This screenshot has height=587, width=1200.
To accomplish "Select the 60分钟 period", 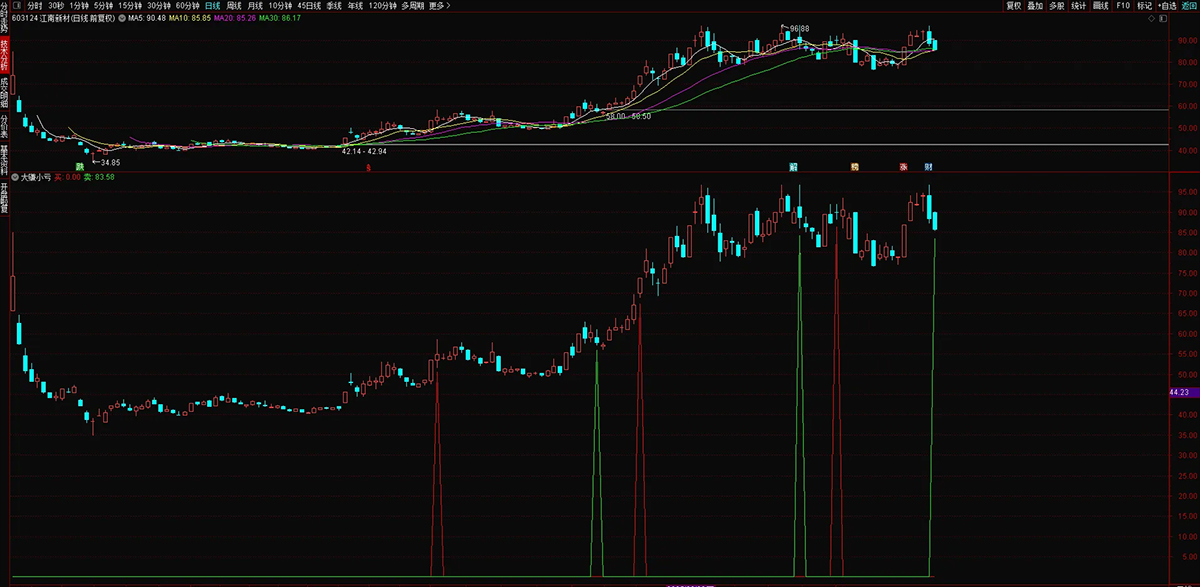I will click(x=188, y=5).
